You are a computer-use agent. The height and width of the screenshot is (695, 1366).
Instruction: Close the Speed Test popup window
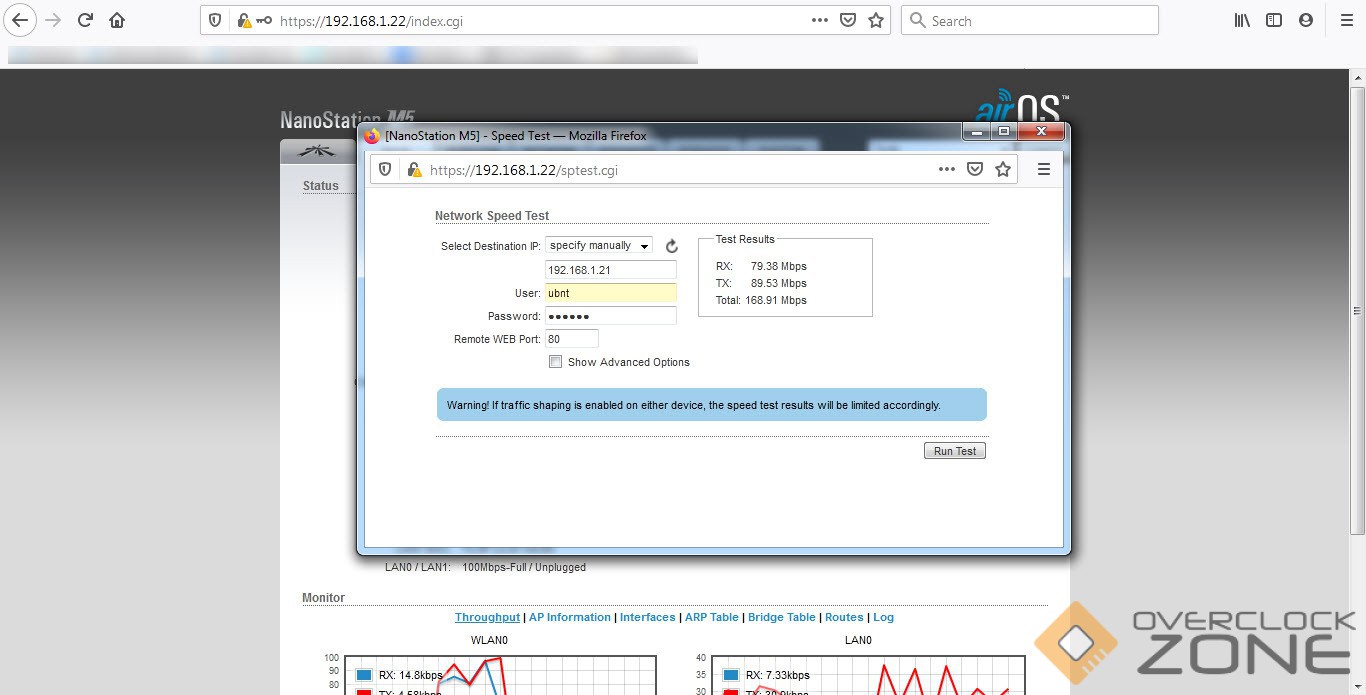point(1041,131)
